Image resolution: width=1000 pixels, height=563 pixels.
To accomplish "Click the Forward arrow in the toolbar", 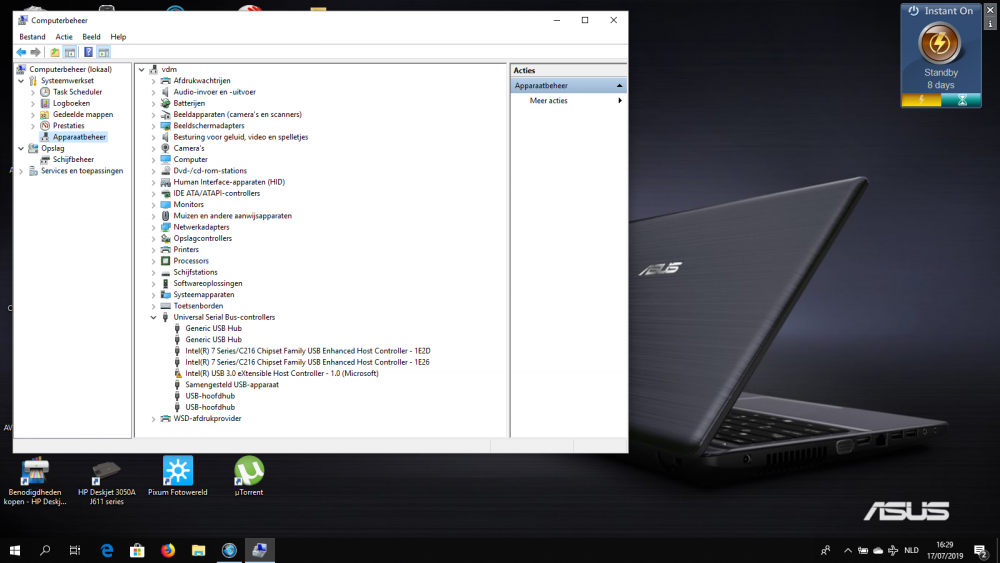I will click(x=36, y=52).
